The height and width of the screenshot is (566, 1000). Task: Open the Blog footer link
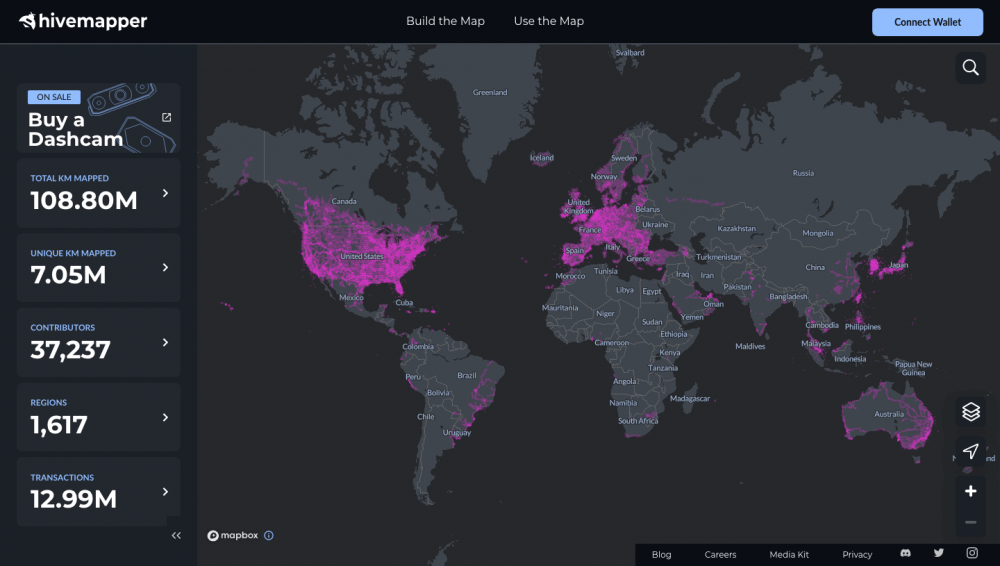[661, 555]
